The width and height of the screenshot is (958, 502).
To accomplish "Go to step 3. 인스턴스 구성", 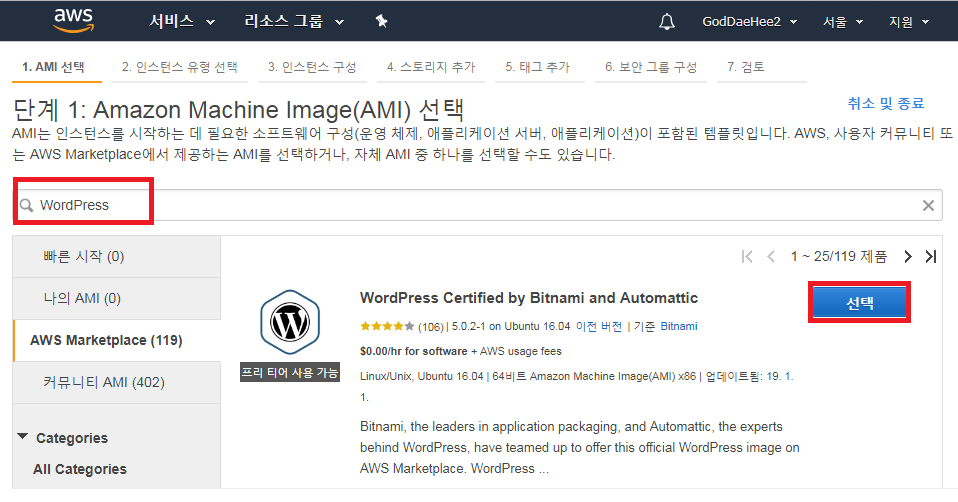I will [x=312, y=67].
